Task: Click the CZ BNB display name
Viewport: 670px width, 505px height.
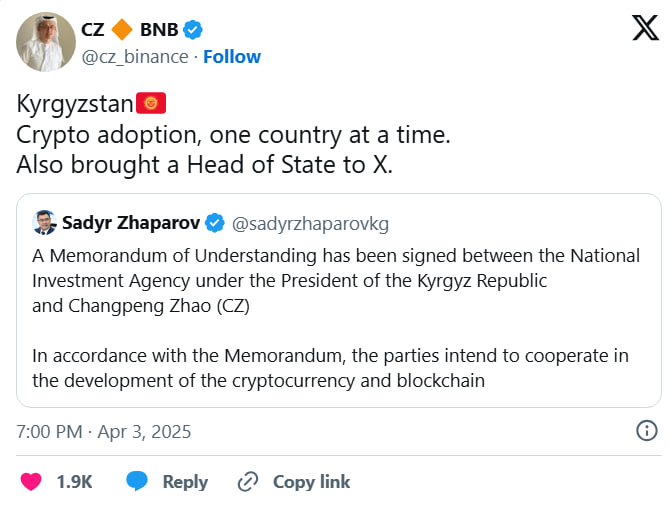Action: coord(130,29)
